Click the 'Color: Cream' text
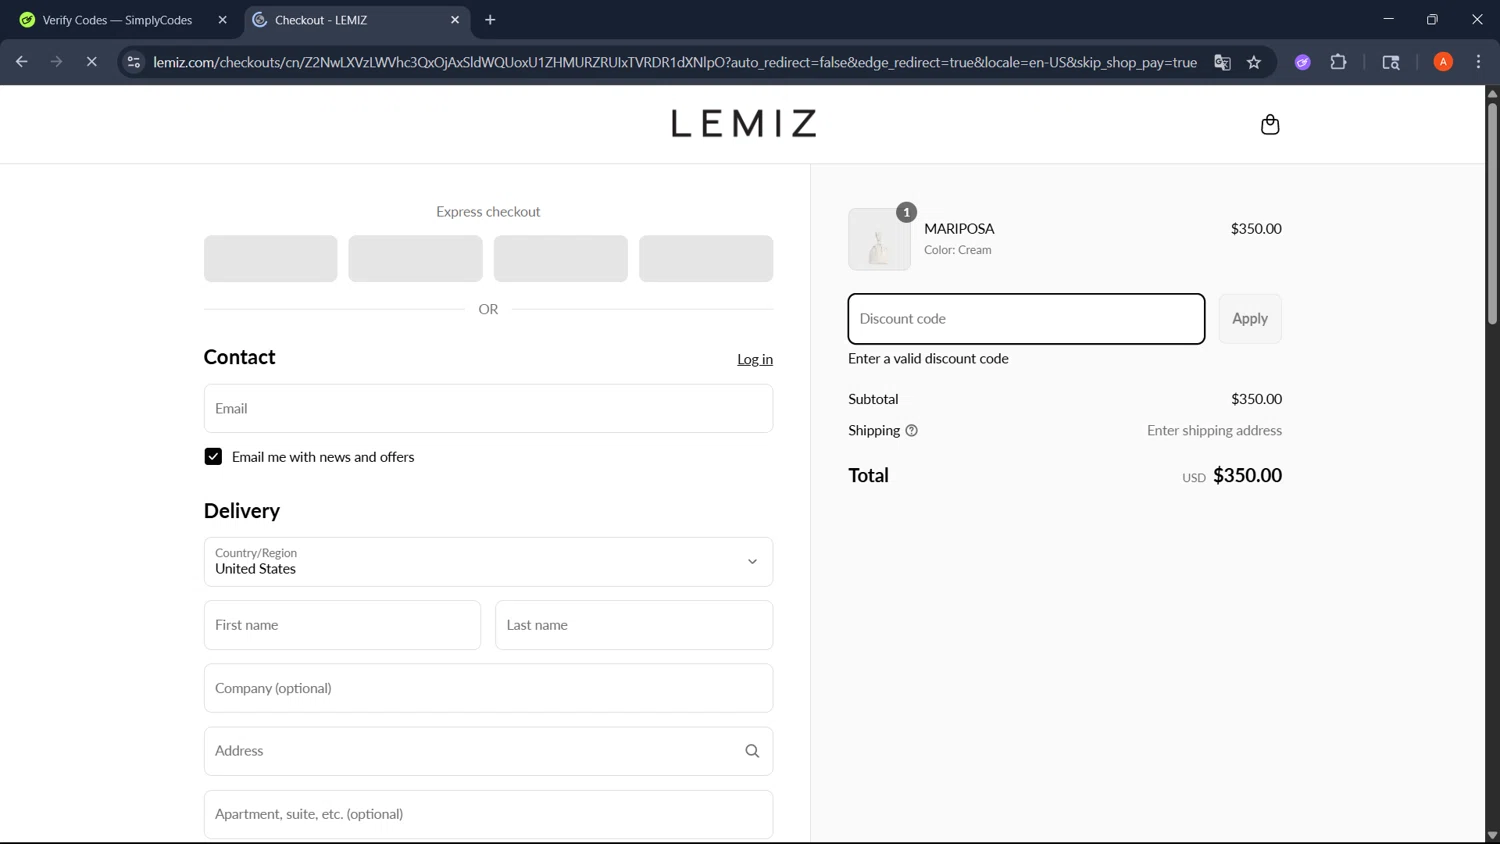The height and width of the screenshot is (844, 1500). point(958,250)
